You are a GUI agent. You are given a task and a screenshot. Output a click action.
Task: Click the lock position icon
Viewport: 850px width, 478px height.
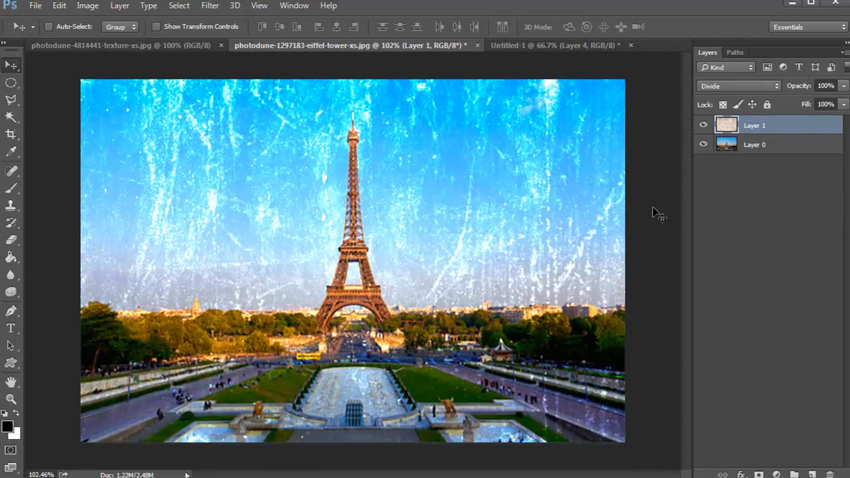point(752,104)
